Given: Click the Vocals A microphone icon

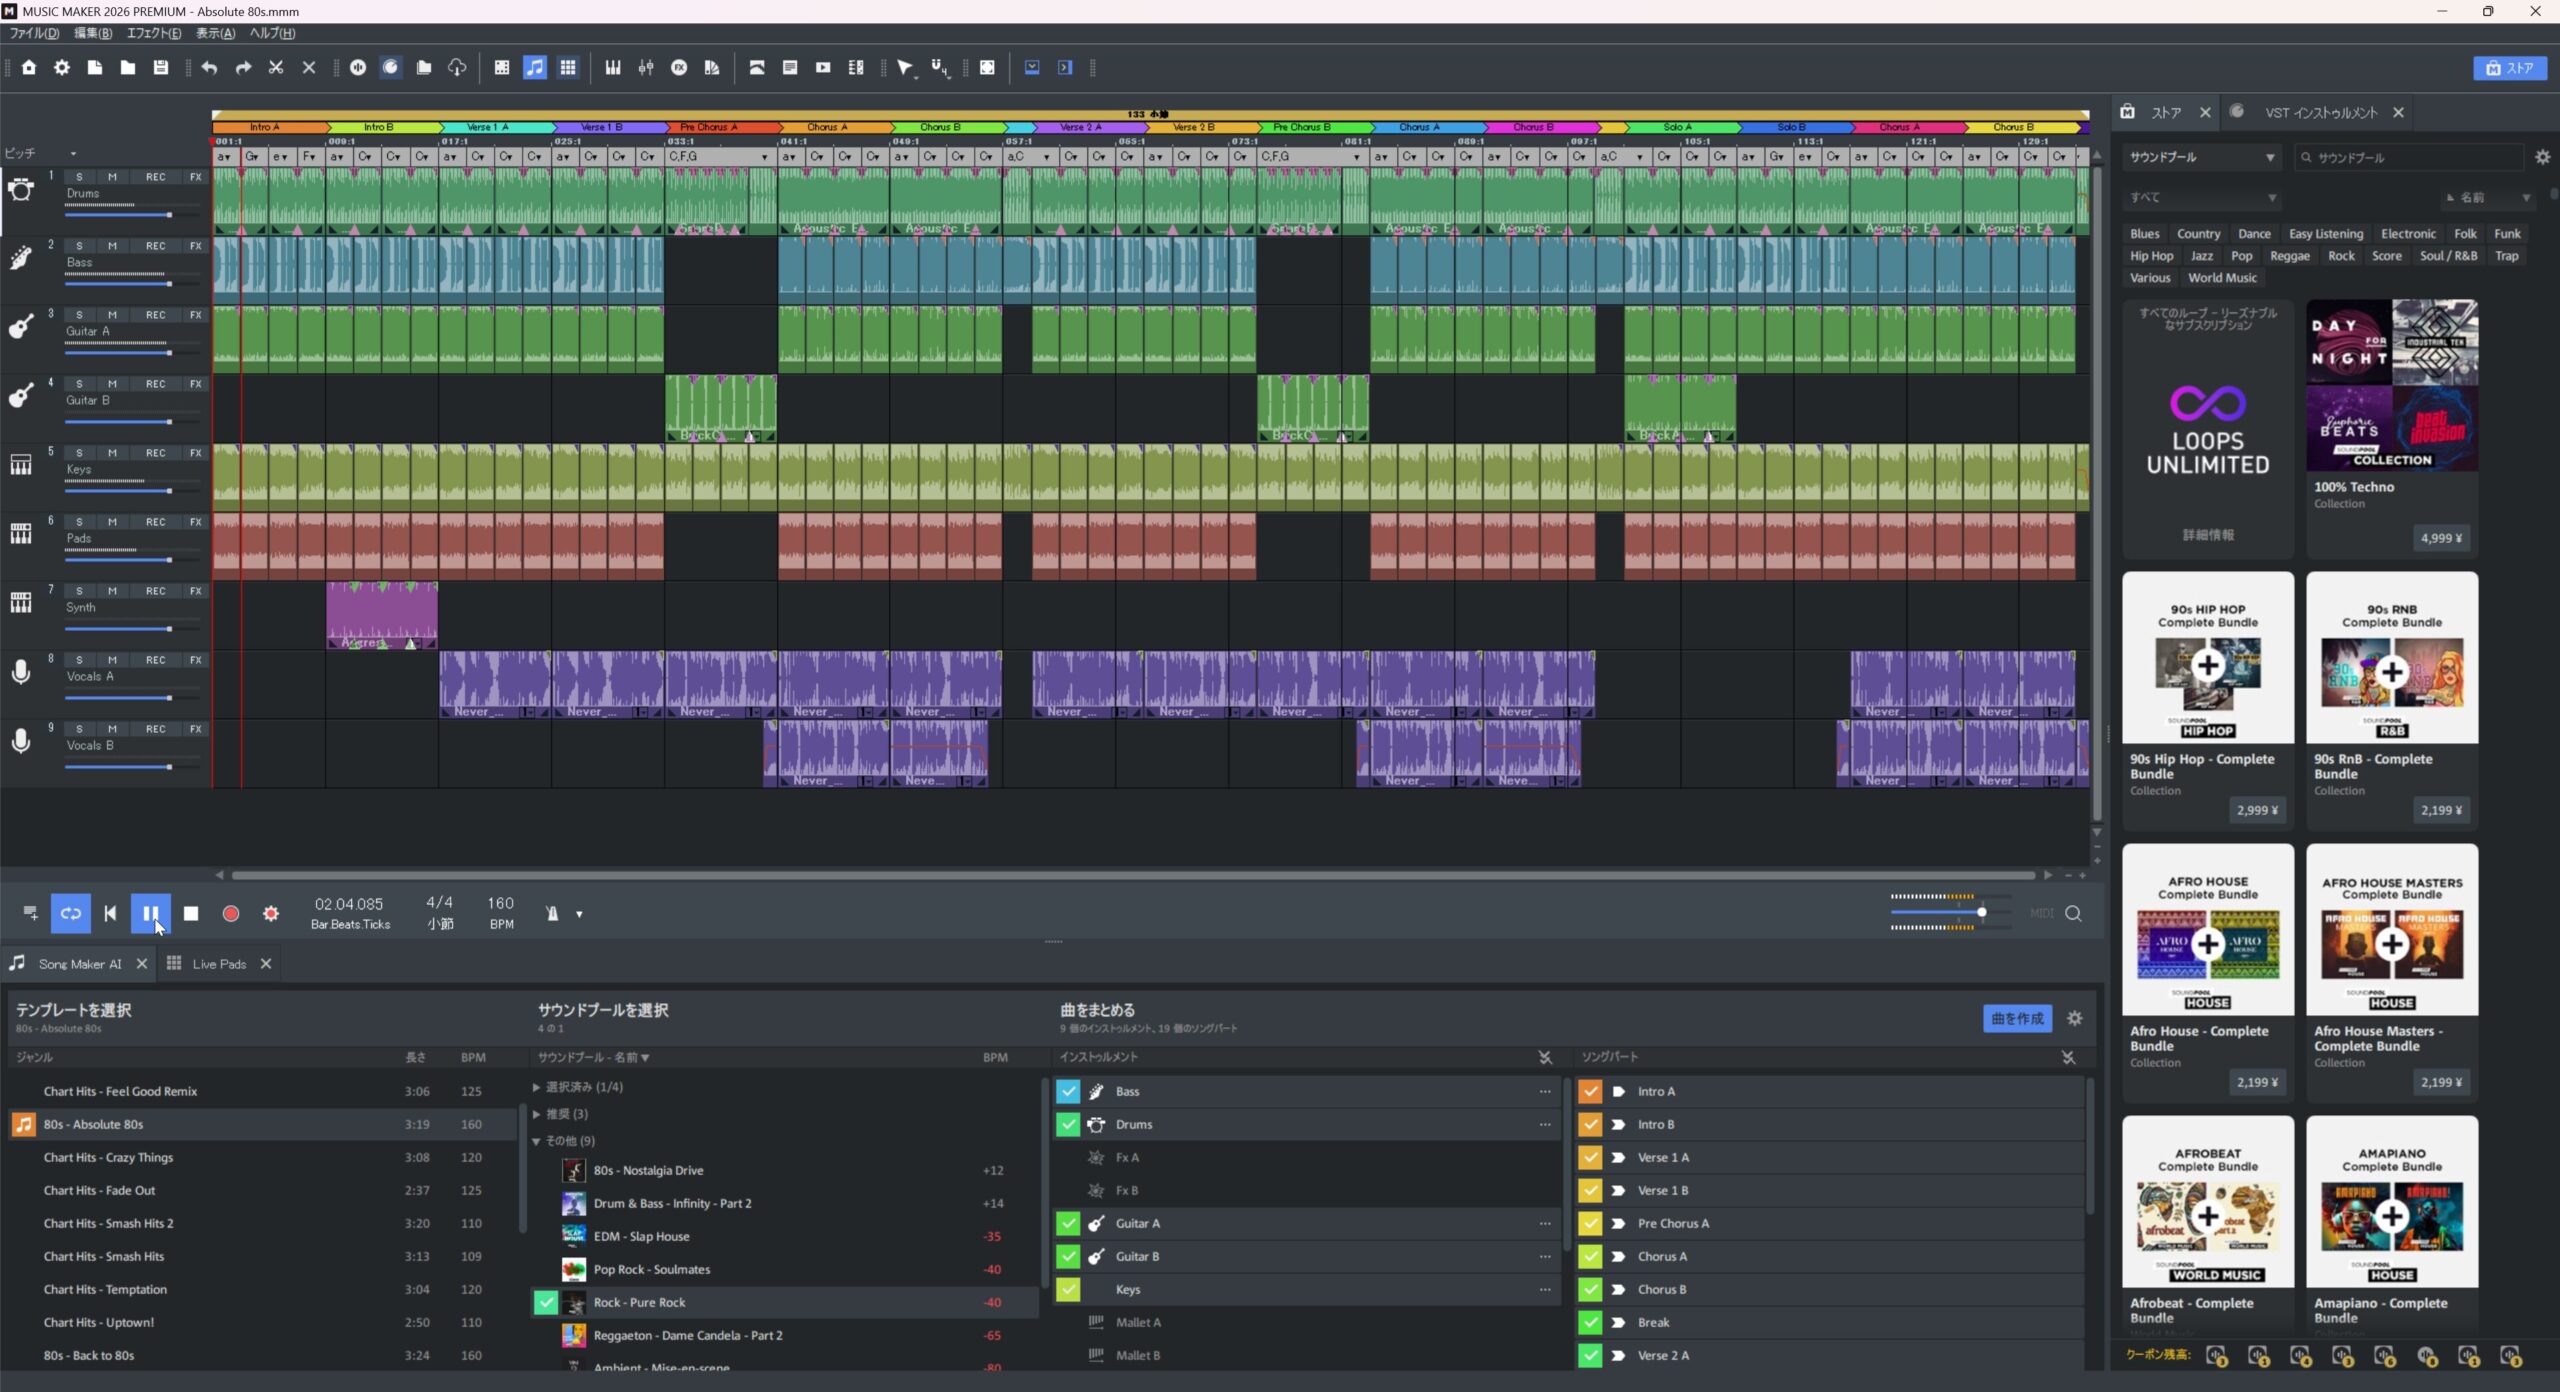Looking at the screenshot, I should pos(21,672).
